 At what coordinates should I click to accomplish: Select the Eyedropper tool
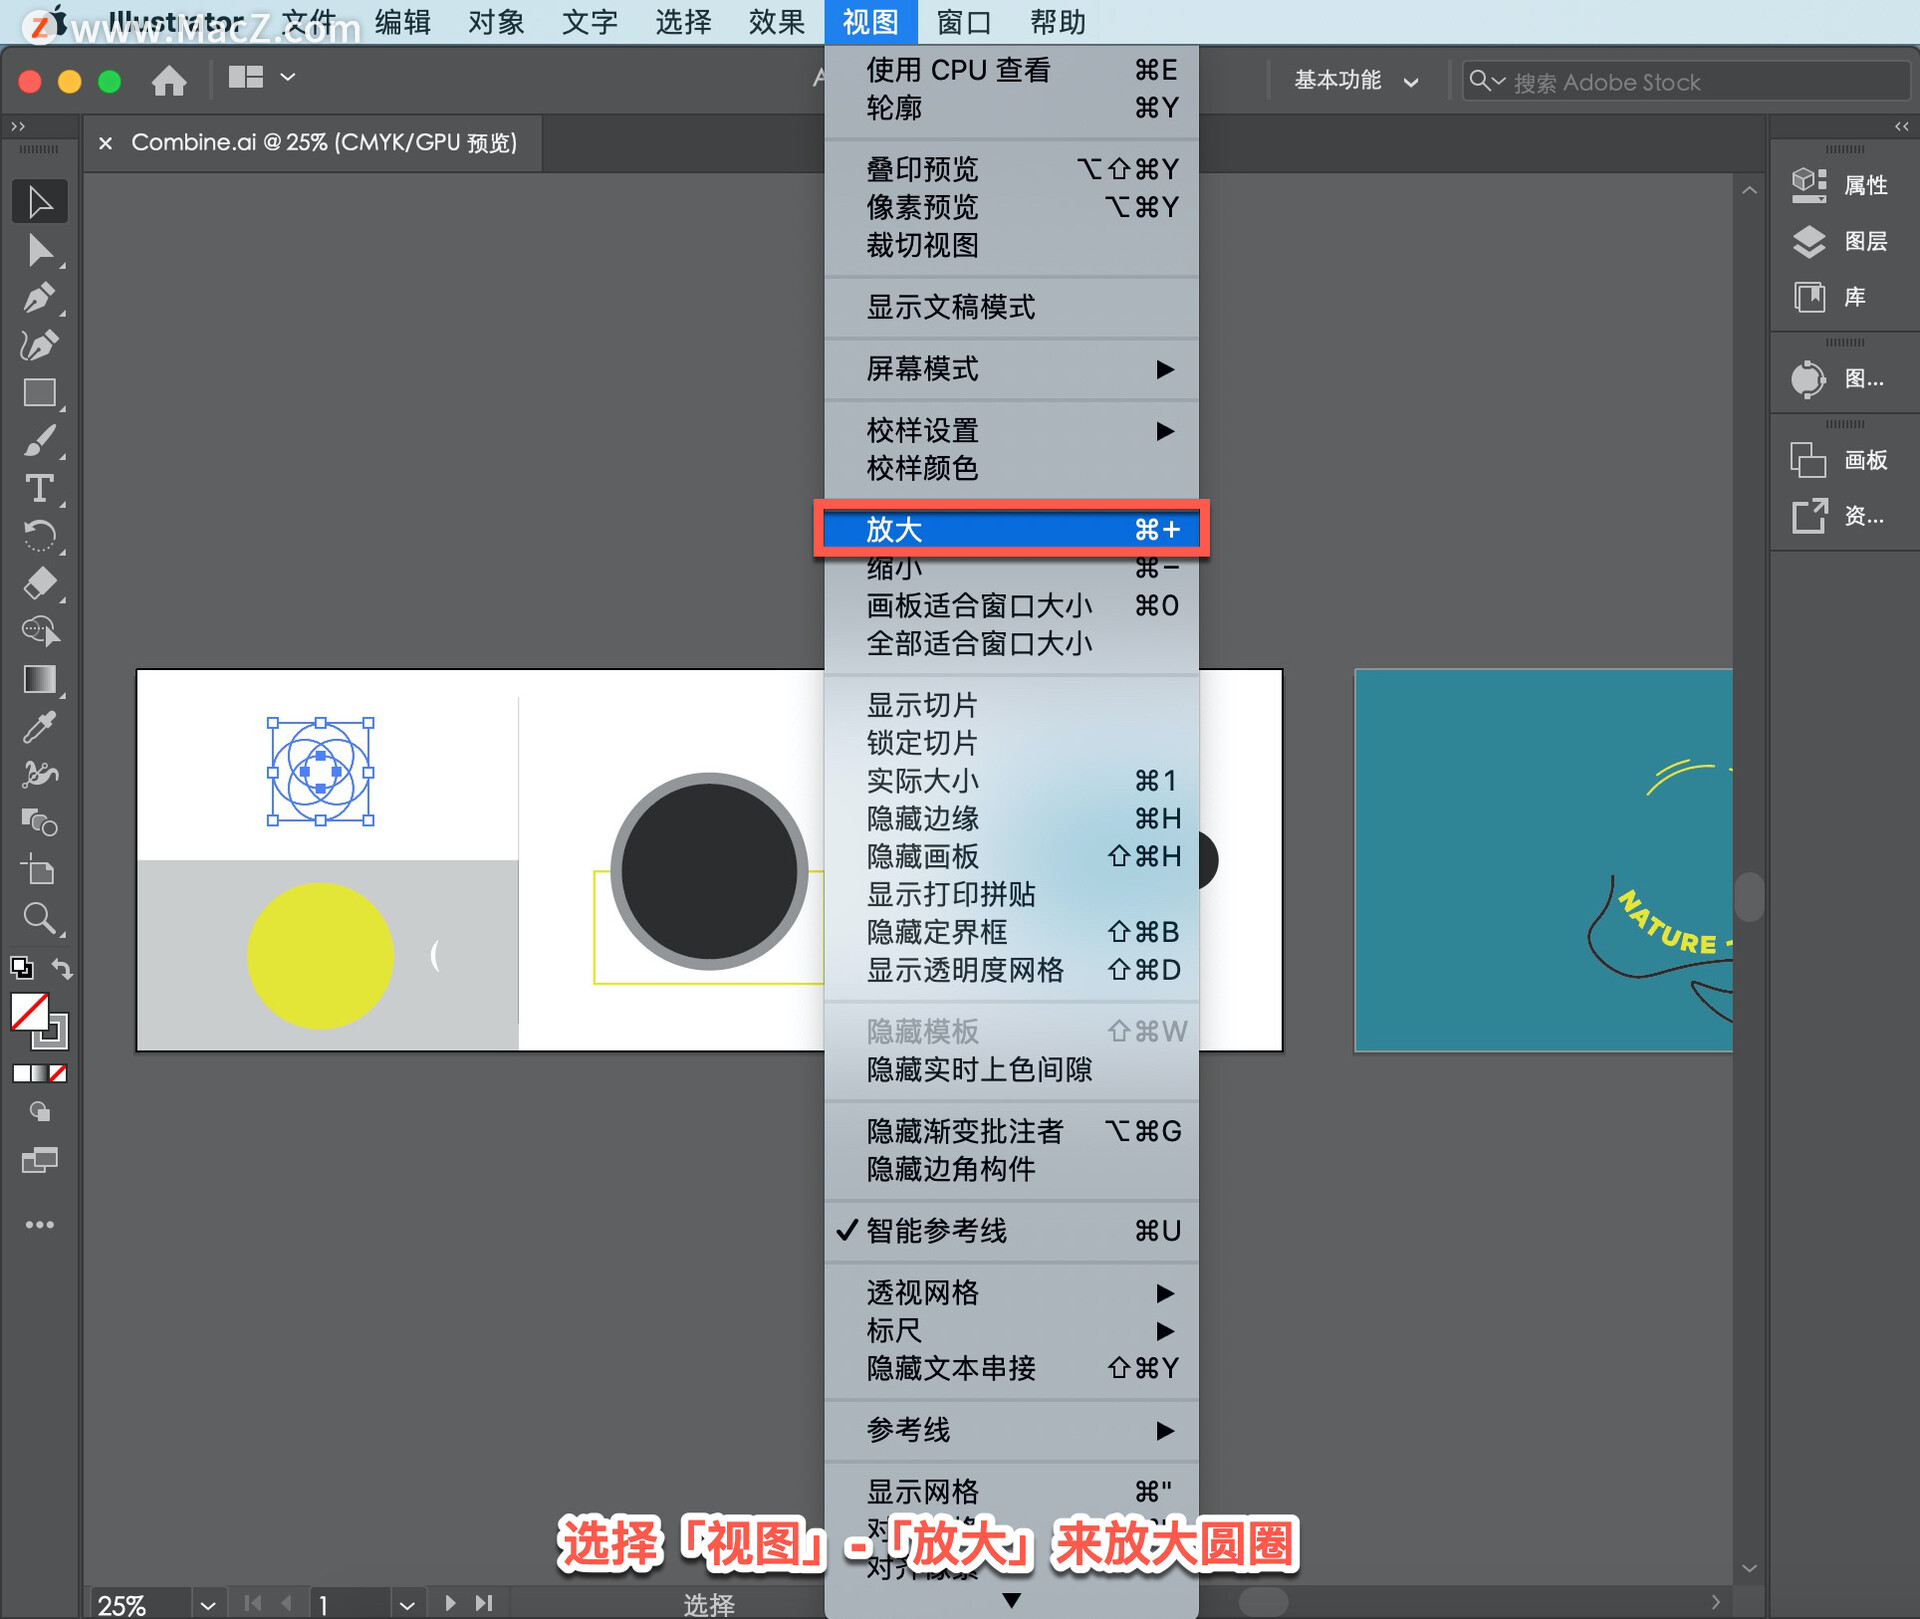[x=39, y=727]
